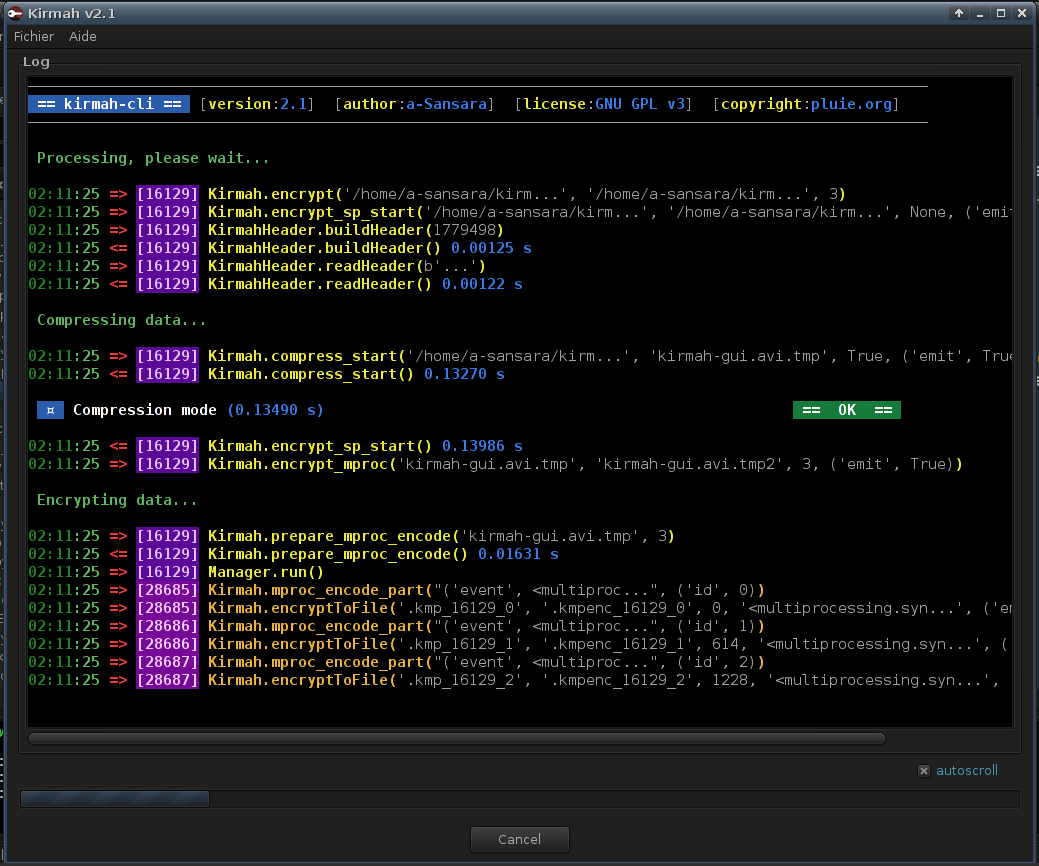Viewport: 1039px width, 866px height.
Task: Click the autoscroll label text
Action: [966, 770]
